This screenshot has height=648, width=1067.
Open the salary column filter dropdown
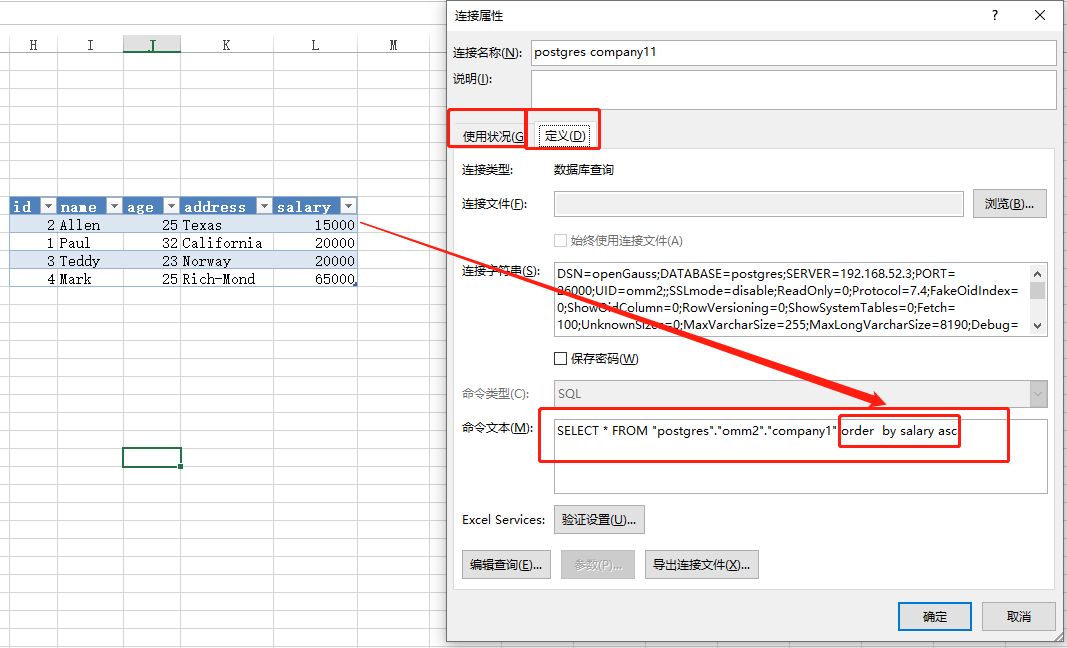click(347, 206)
